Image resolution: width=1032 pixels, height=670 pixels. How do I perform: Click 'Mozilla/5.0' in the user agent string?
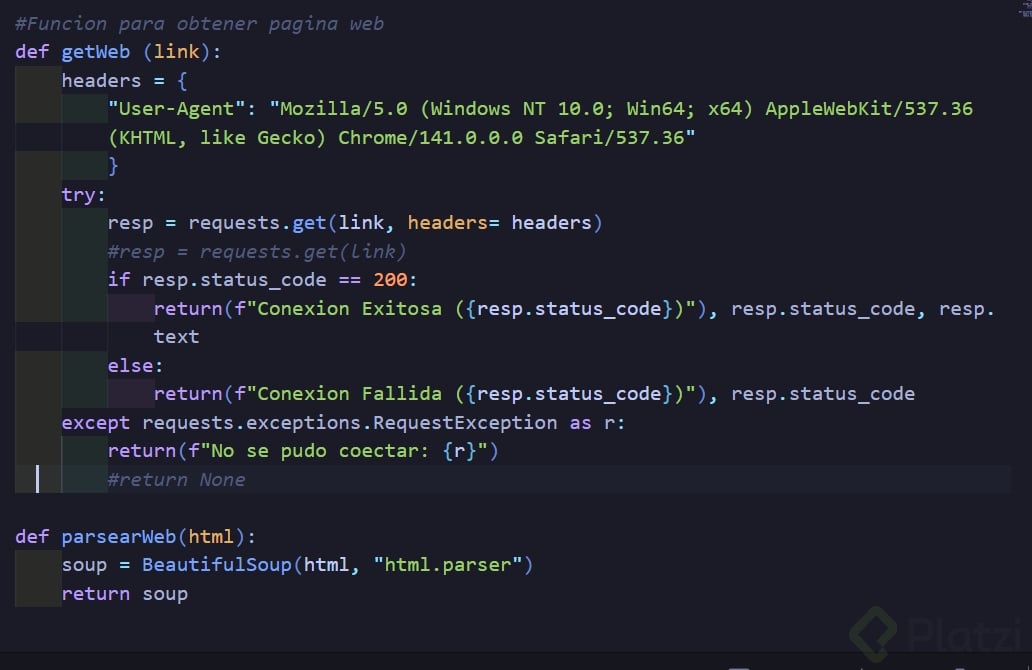344,109
